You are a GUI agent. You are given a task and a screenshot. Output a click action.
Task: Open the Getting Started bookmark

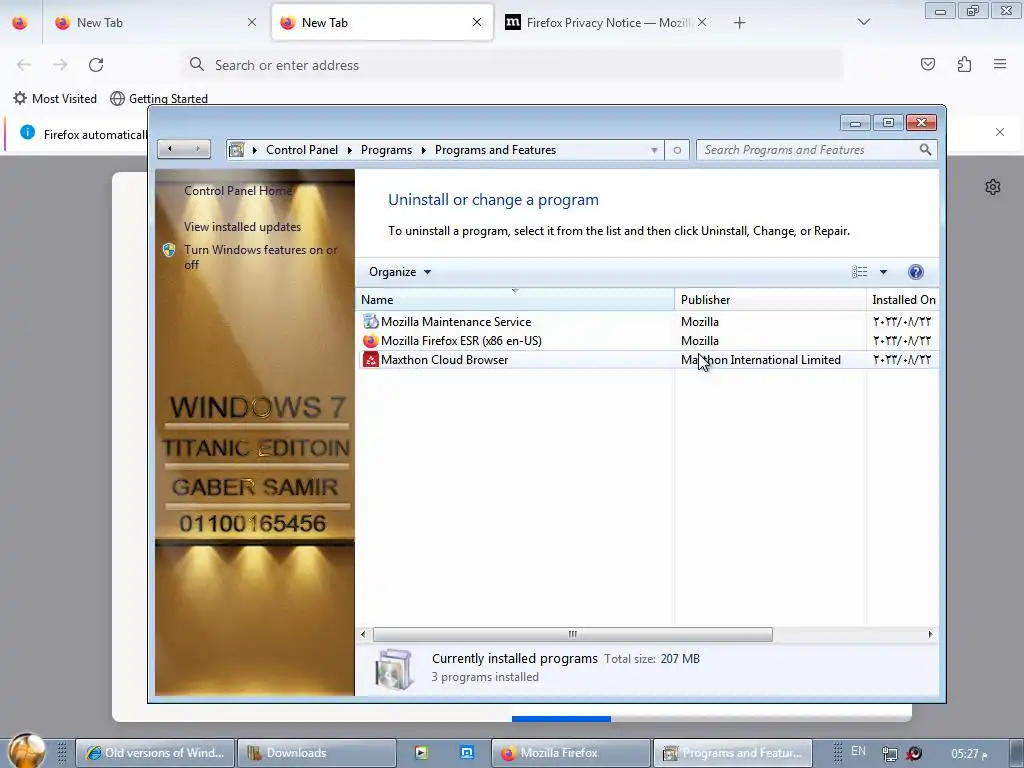159,99
